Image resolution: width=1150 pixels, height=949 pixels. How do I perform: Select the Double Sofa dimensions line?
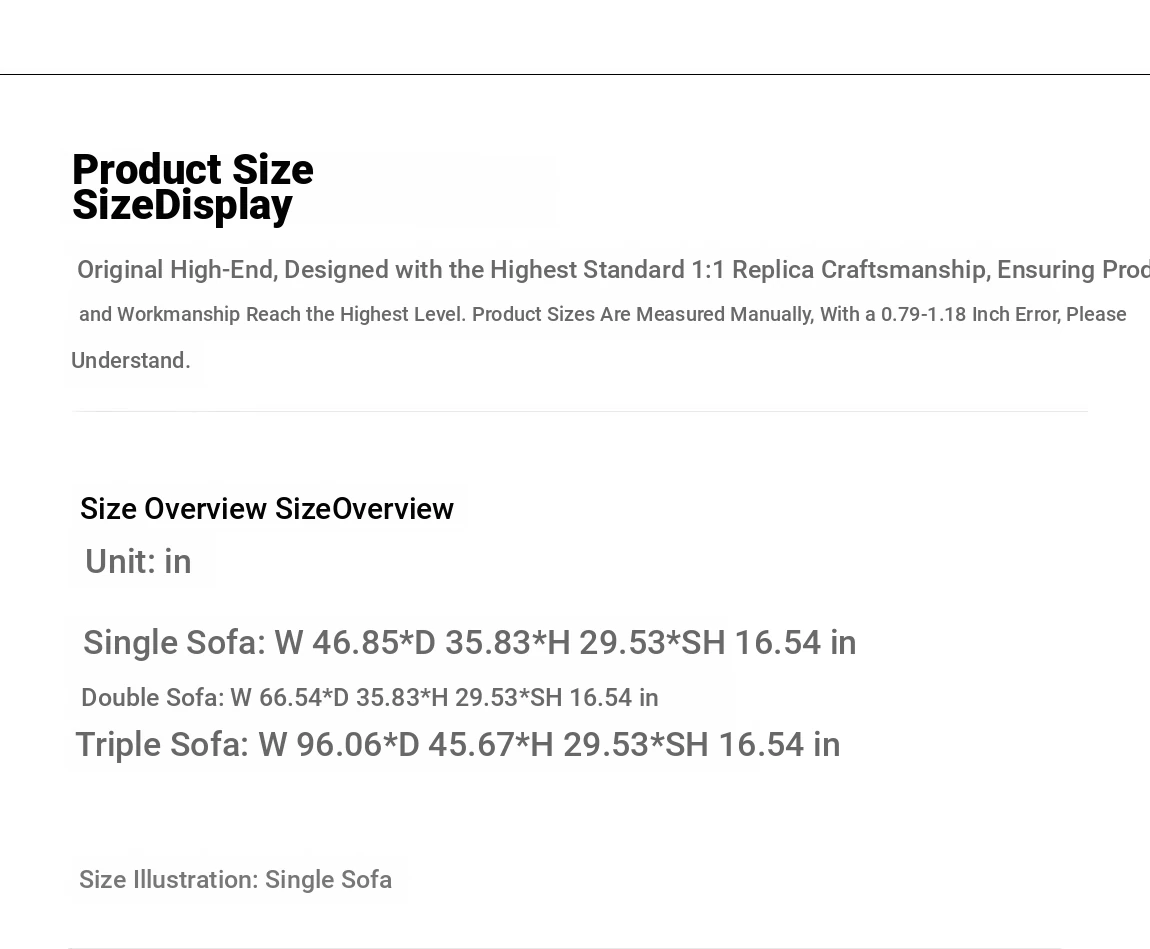[370, 697]
